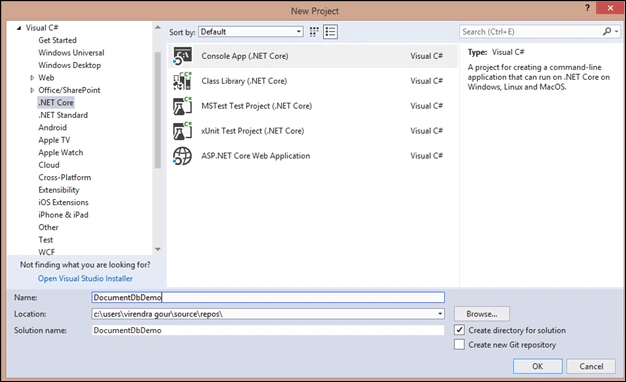Select Extensibility category

click(59, 190)
